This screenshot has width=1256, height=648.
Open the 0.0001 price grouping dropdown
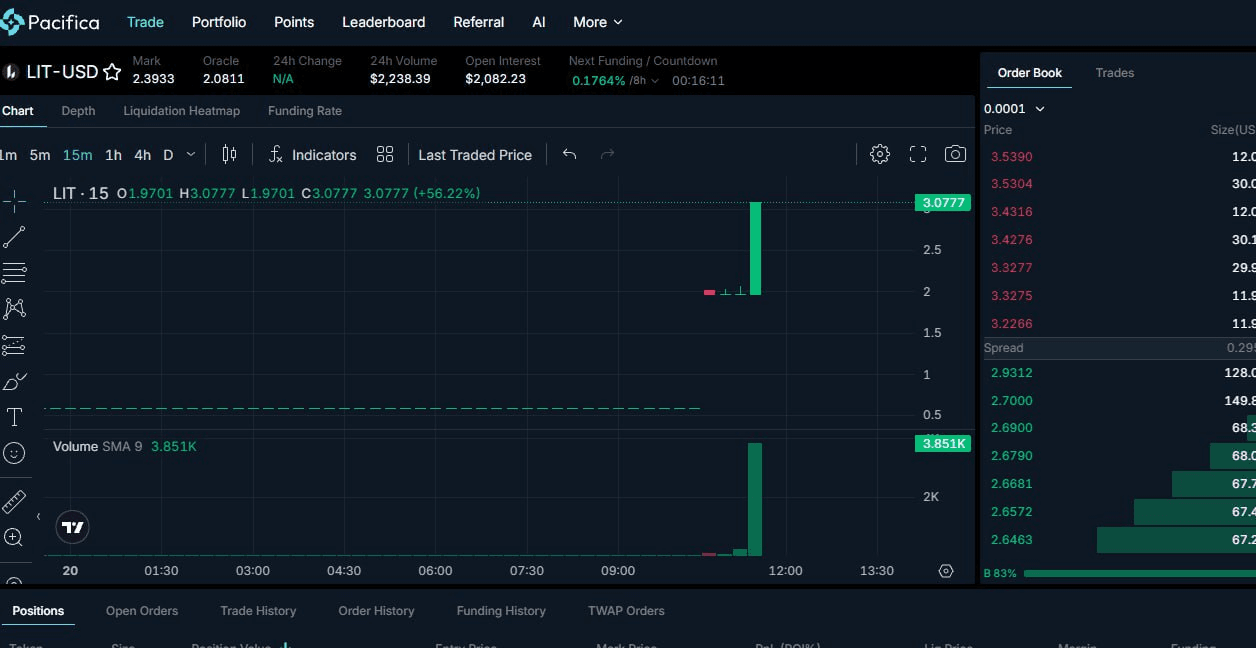(x=1014, y=109)
